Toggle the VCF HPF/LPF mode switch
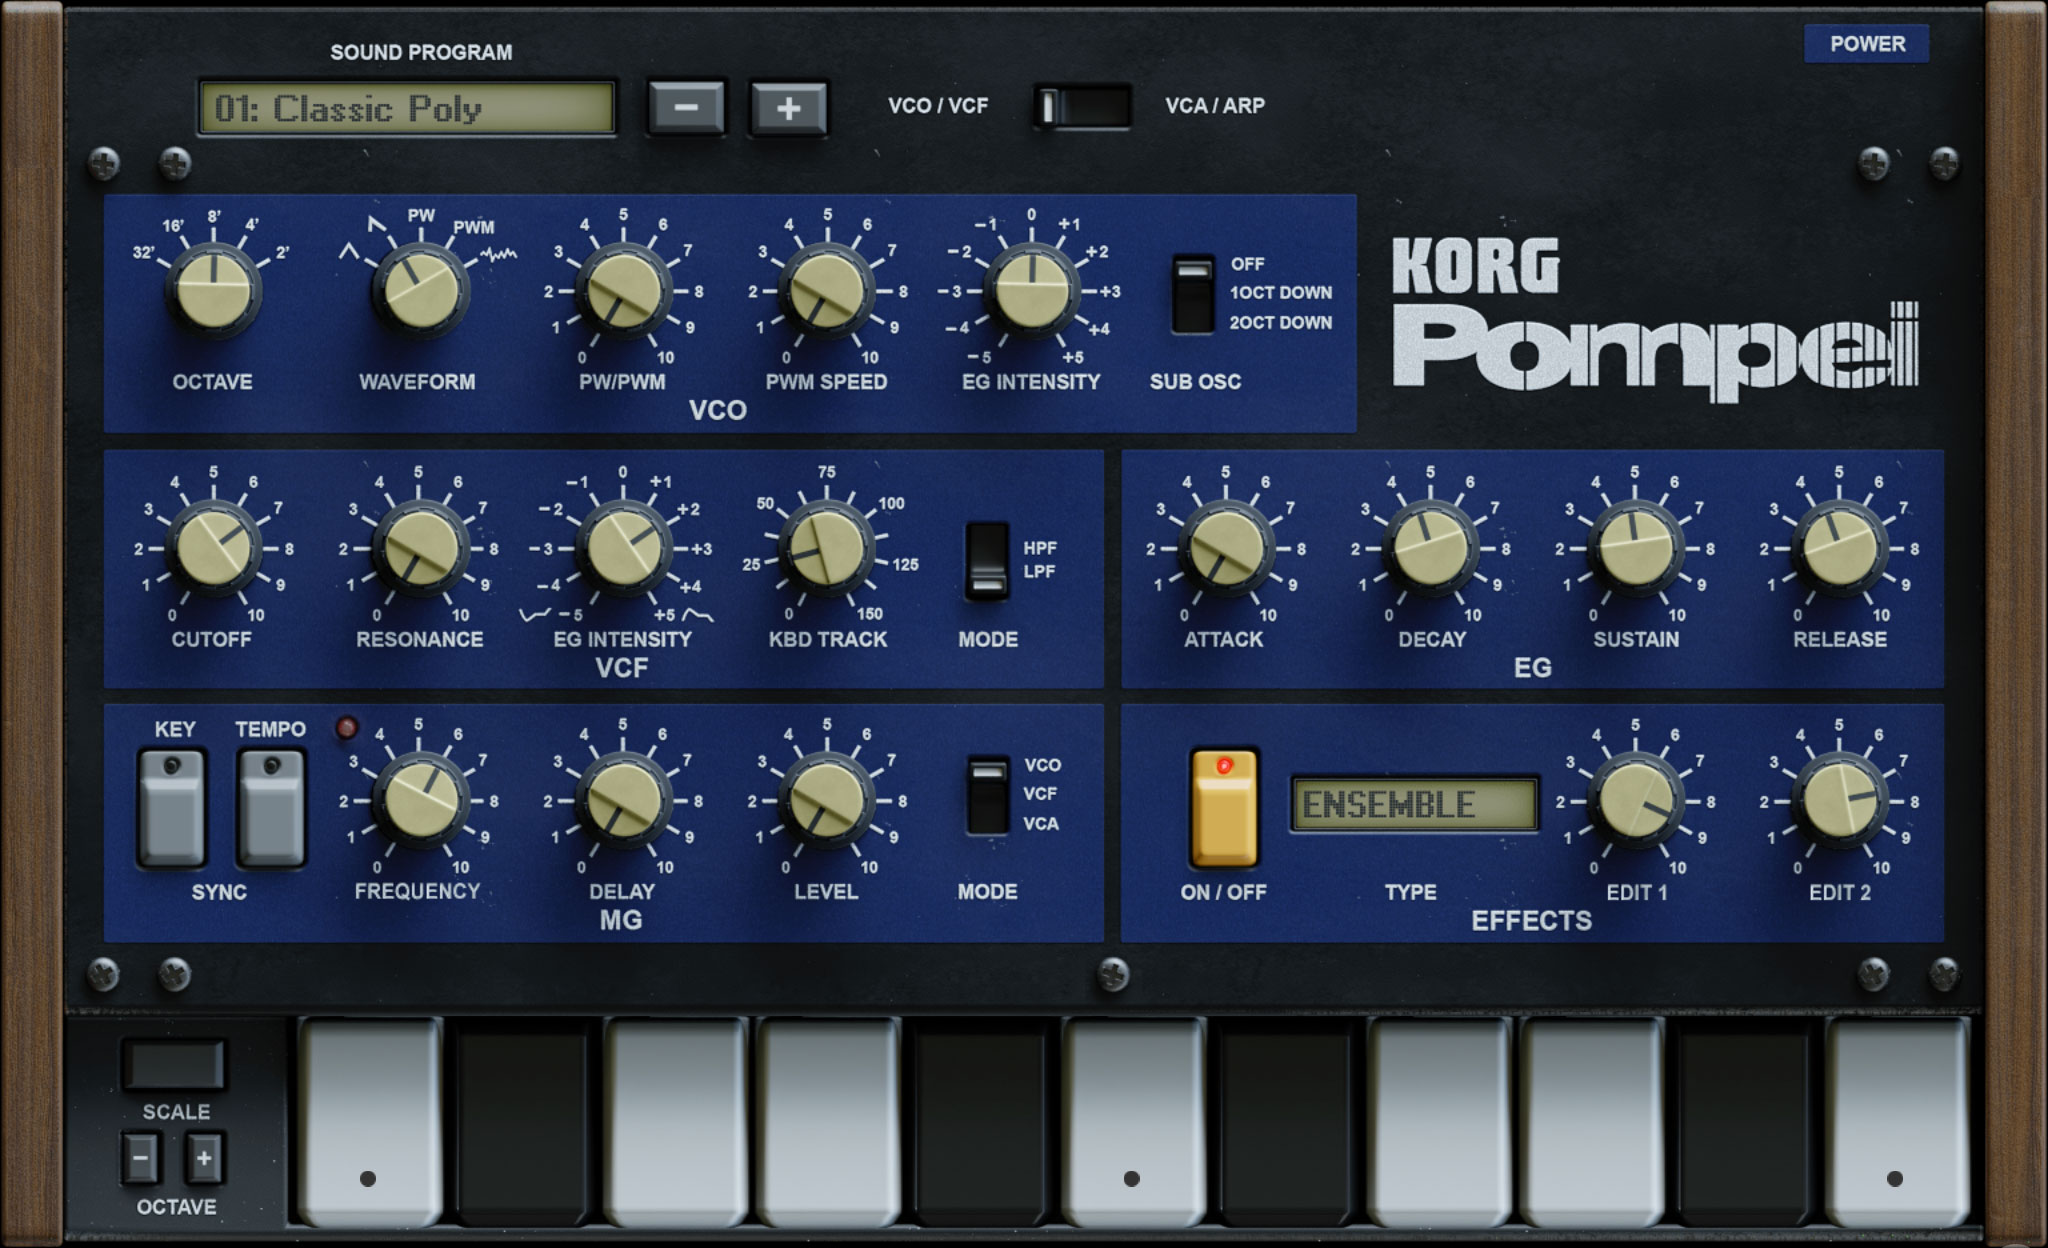Screen dimensions: 2048x1248 pyautogui.click(x=987, y=560)
